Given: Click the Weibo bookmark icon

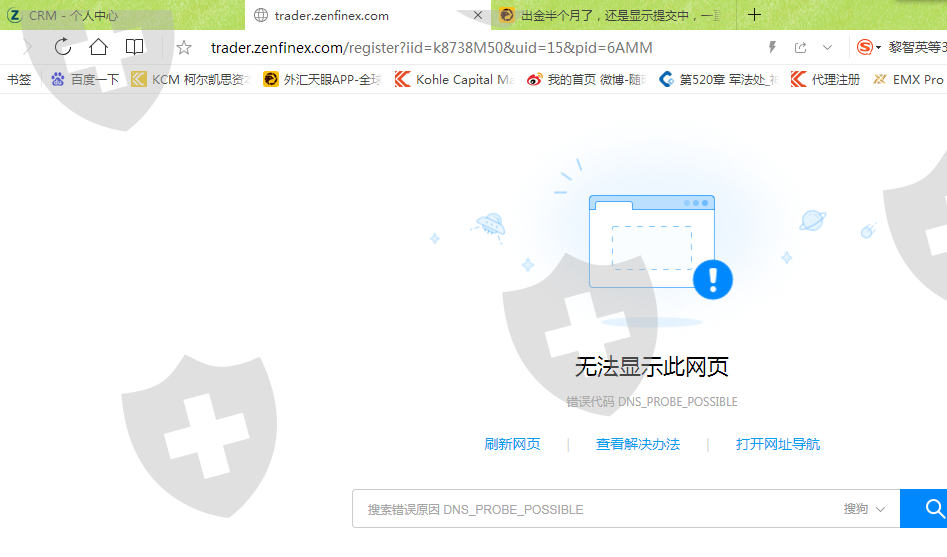Looking at the screenshot, I should tap(534, 79).
